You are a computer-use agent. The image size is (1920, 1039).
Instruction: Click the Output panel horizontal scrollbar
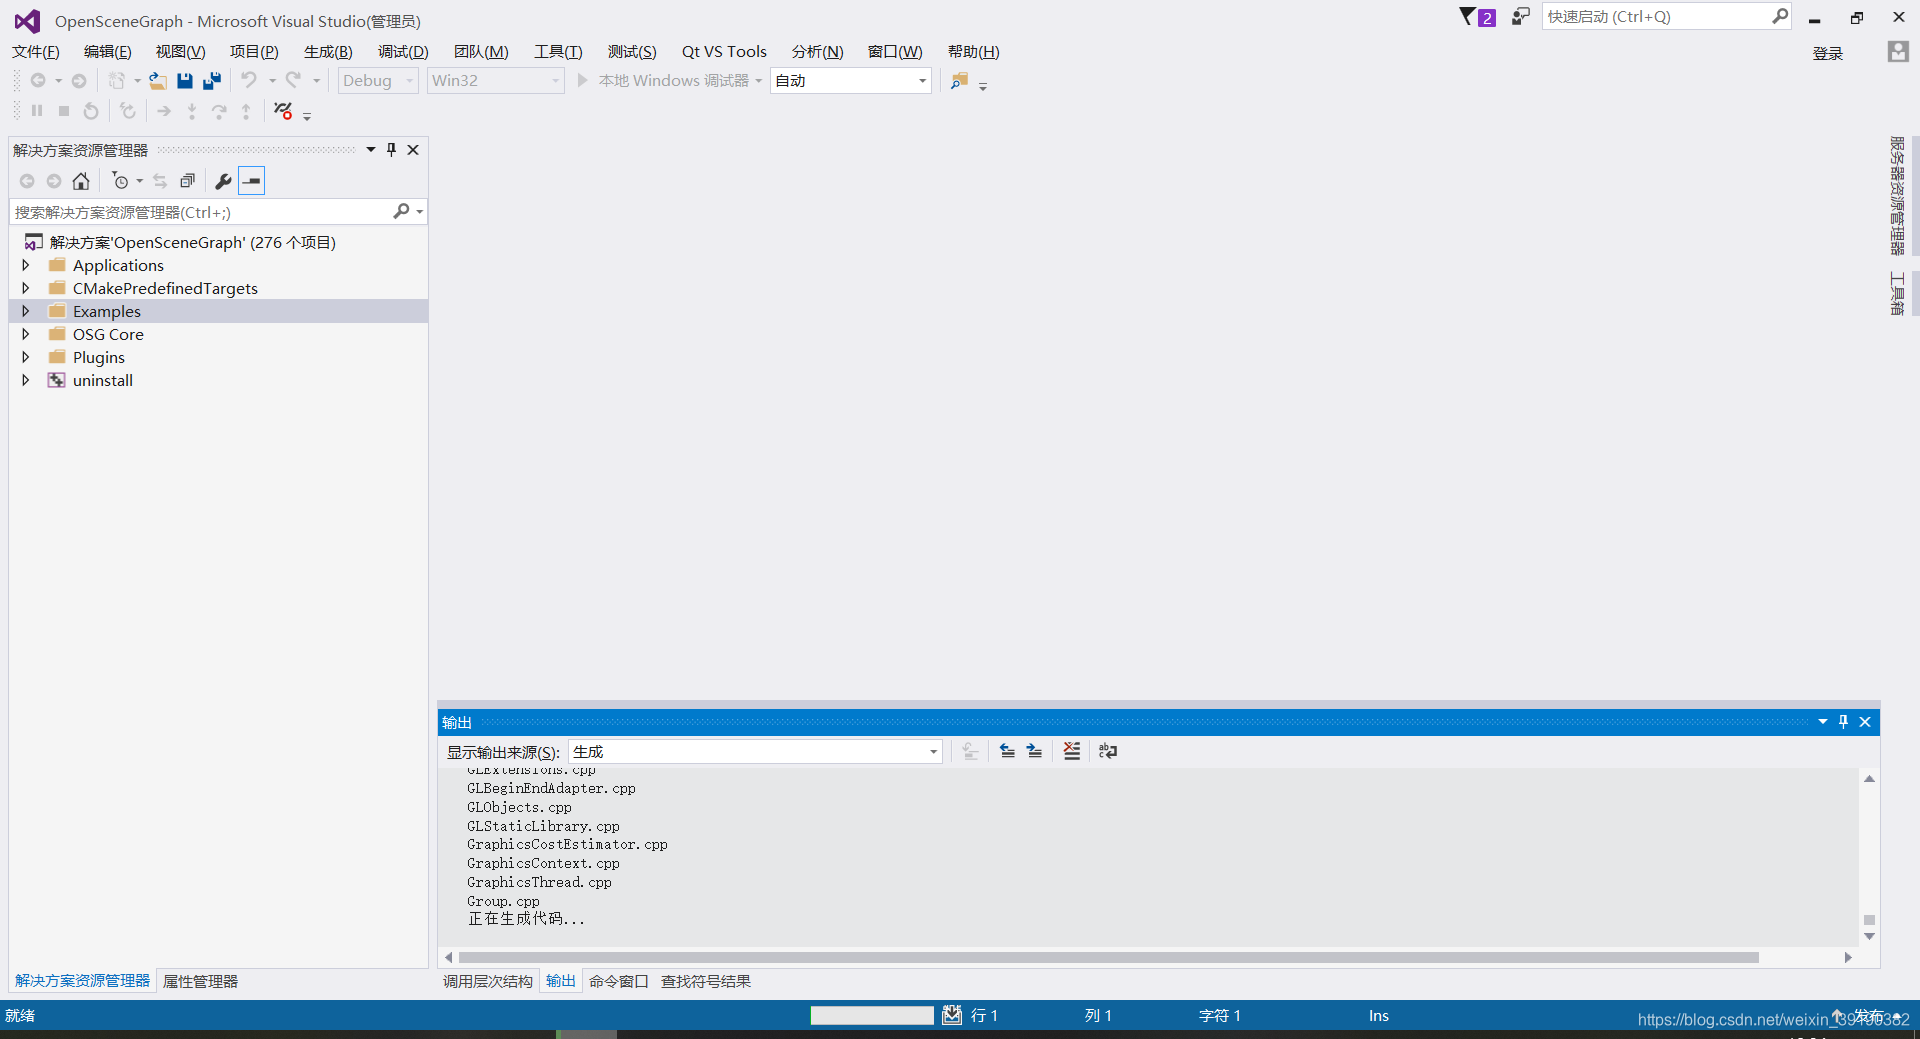tap(1108, 958)
